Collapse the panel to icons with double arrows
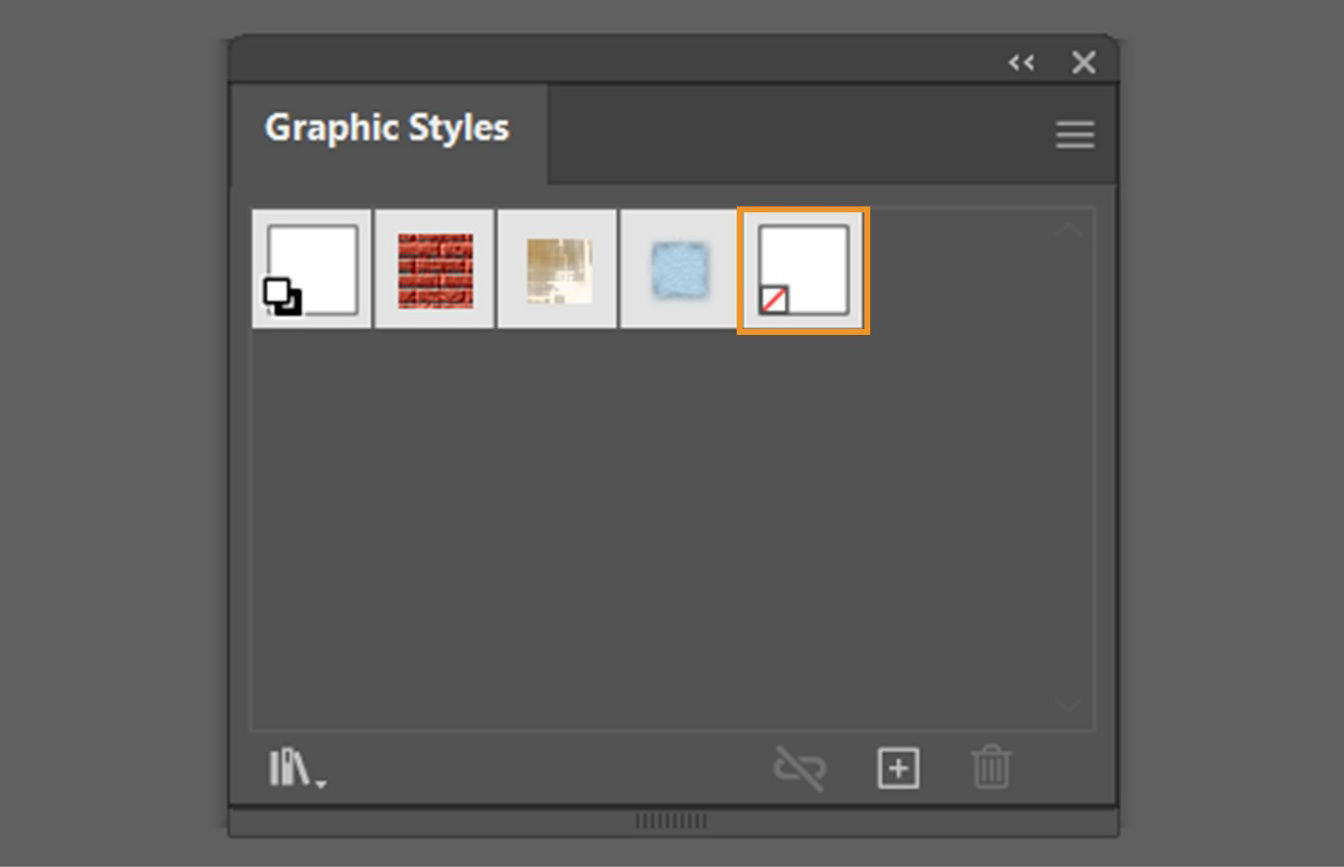Screen dimensions: 1344x867 point(1021,62)
